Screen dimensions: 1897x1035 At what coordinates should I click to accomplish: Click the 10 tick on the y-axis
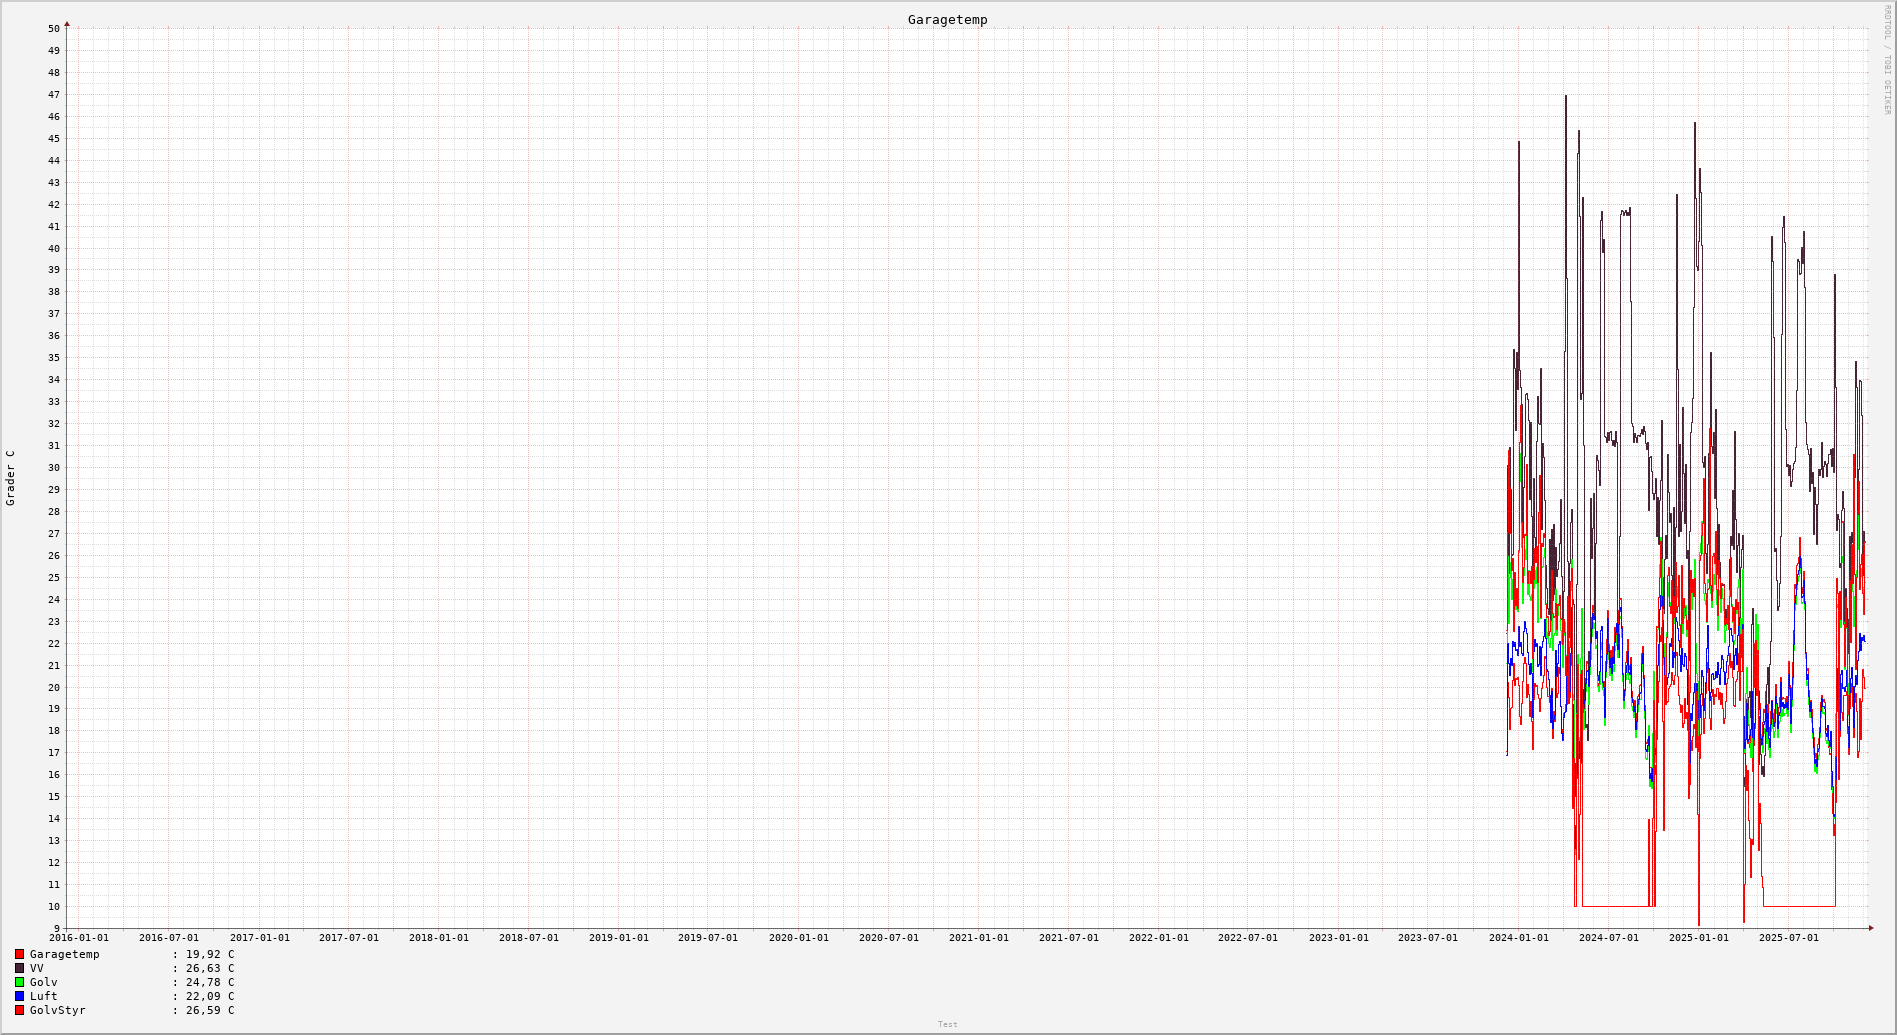tap(54, 907)
